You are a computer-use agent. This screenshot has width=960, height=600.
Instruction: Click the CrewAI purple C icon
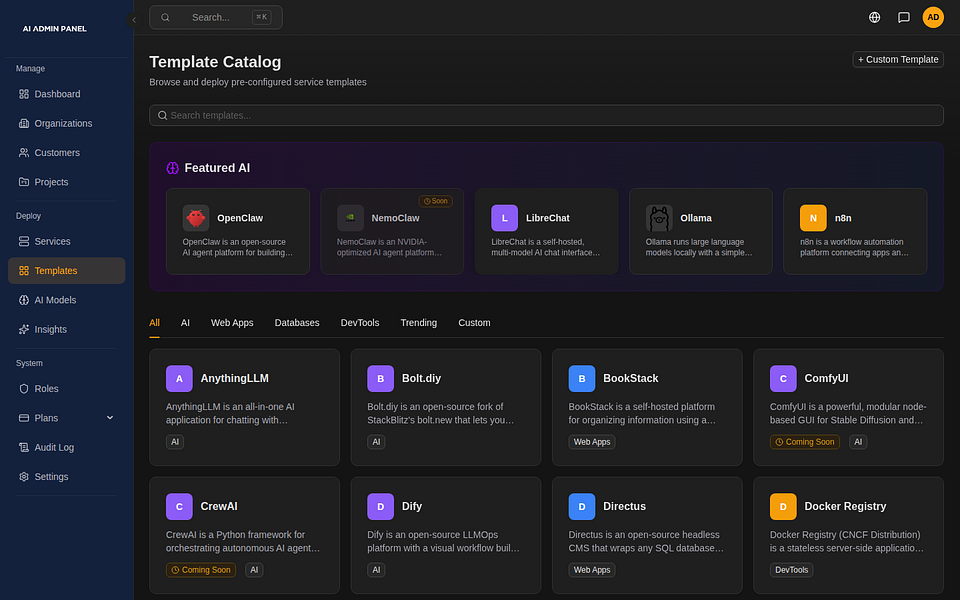tap(179, 507)
